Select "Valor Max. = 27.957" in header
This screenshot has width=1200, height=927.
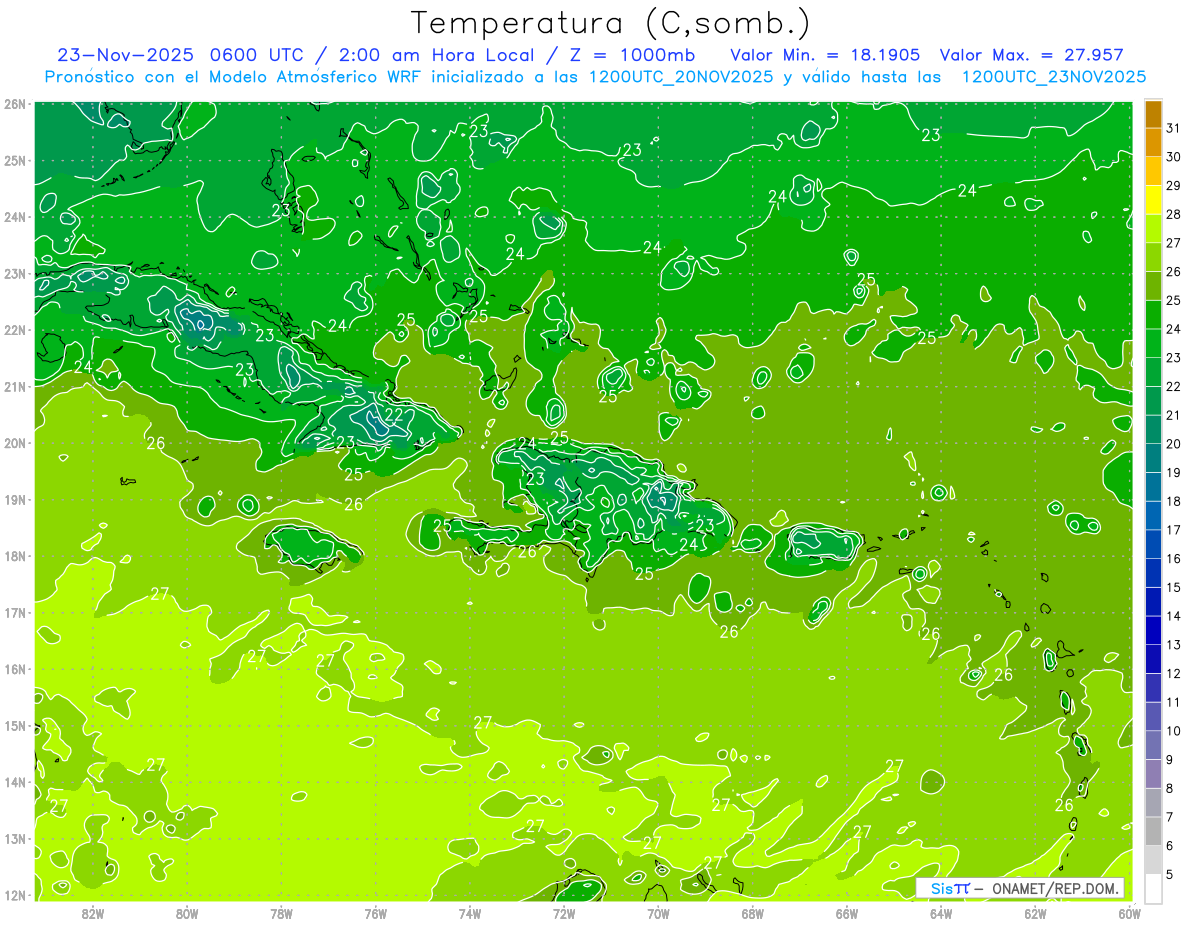click(1031, 55)
